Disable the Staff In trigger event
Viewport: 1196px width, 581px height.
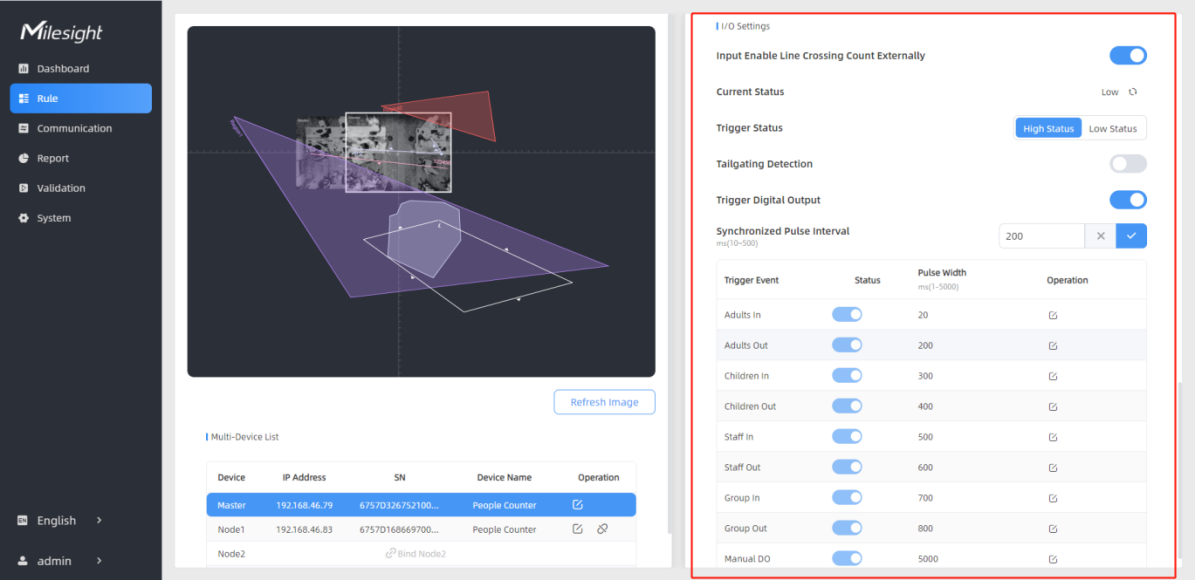[847, 437]
